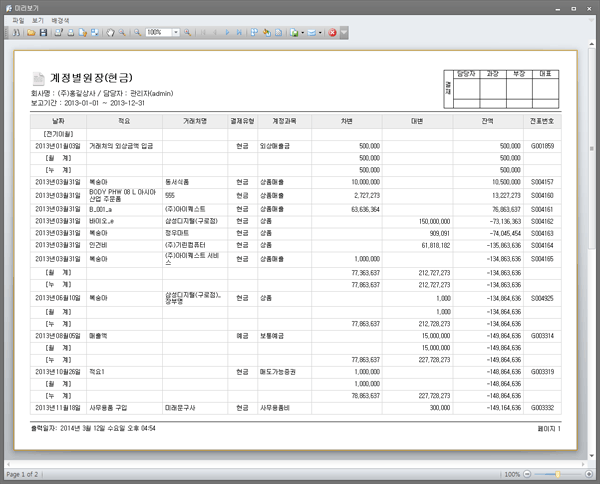Toggle the Hand tool in the toolbar
The image size is (600, 484).
click(109, 32)
